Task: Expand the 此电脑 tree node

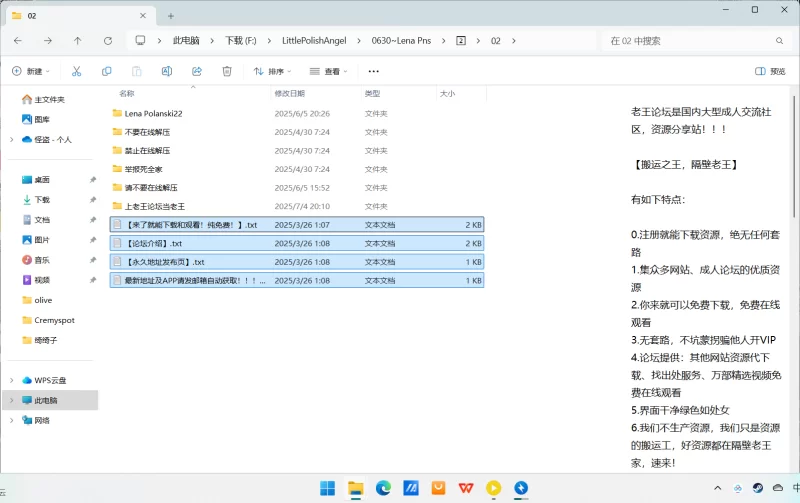Action: coord(12,400)
